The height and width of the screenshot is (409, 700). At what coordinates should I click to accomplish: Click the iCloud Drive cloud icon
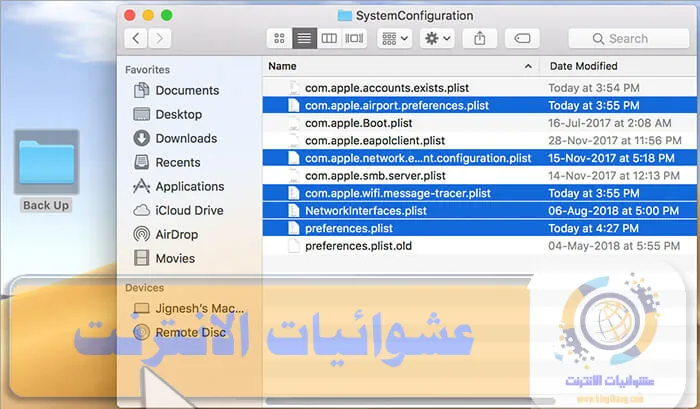142,210
